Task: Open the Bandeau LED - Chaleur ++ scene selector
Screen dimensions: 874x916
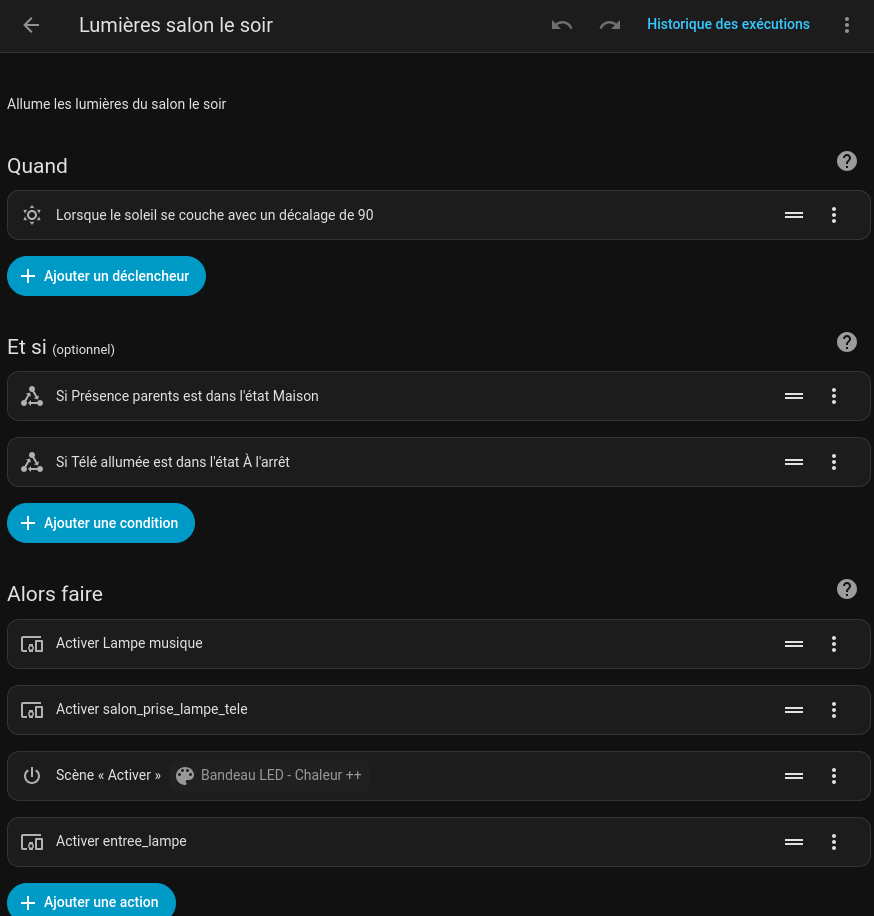Action: click(270, 776)
